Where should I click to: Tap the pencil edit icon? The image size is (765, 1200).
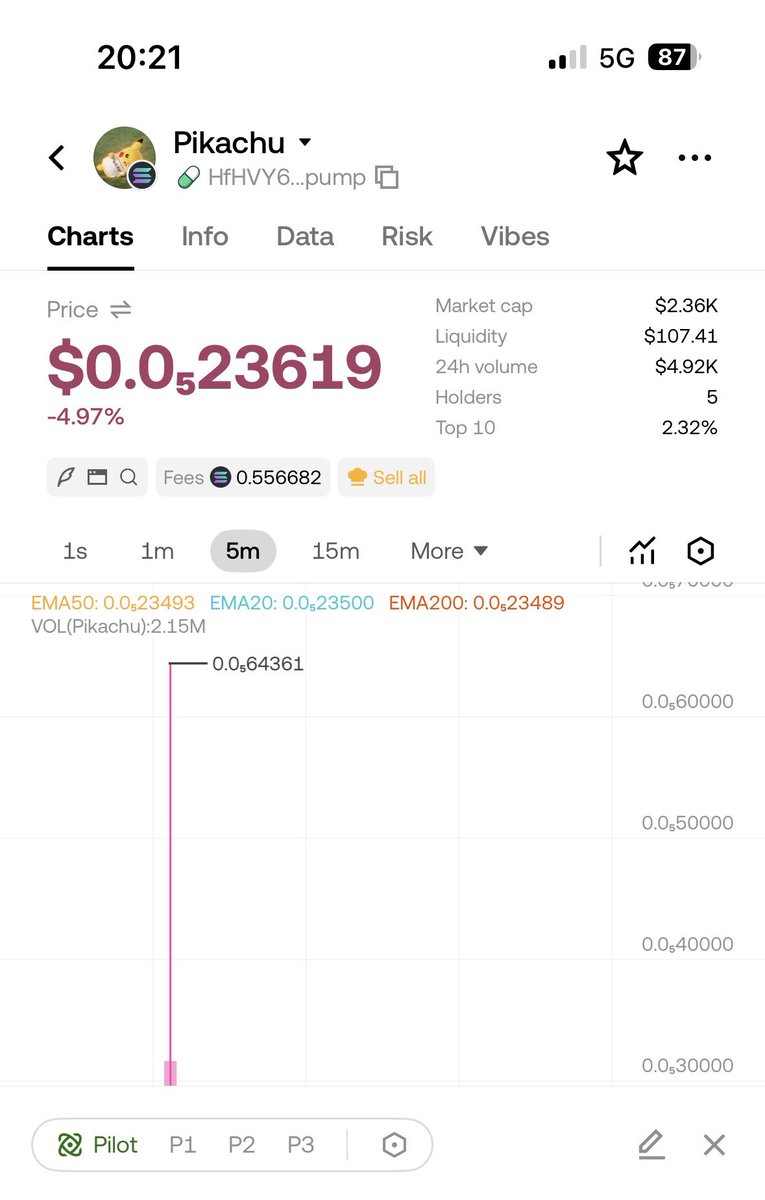[651, 1145]
